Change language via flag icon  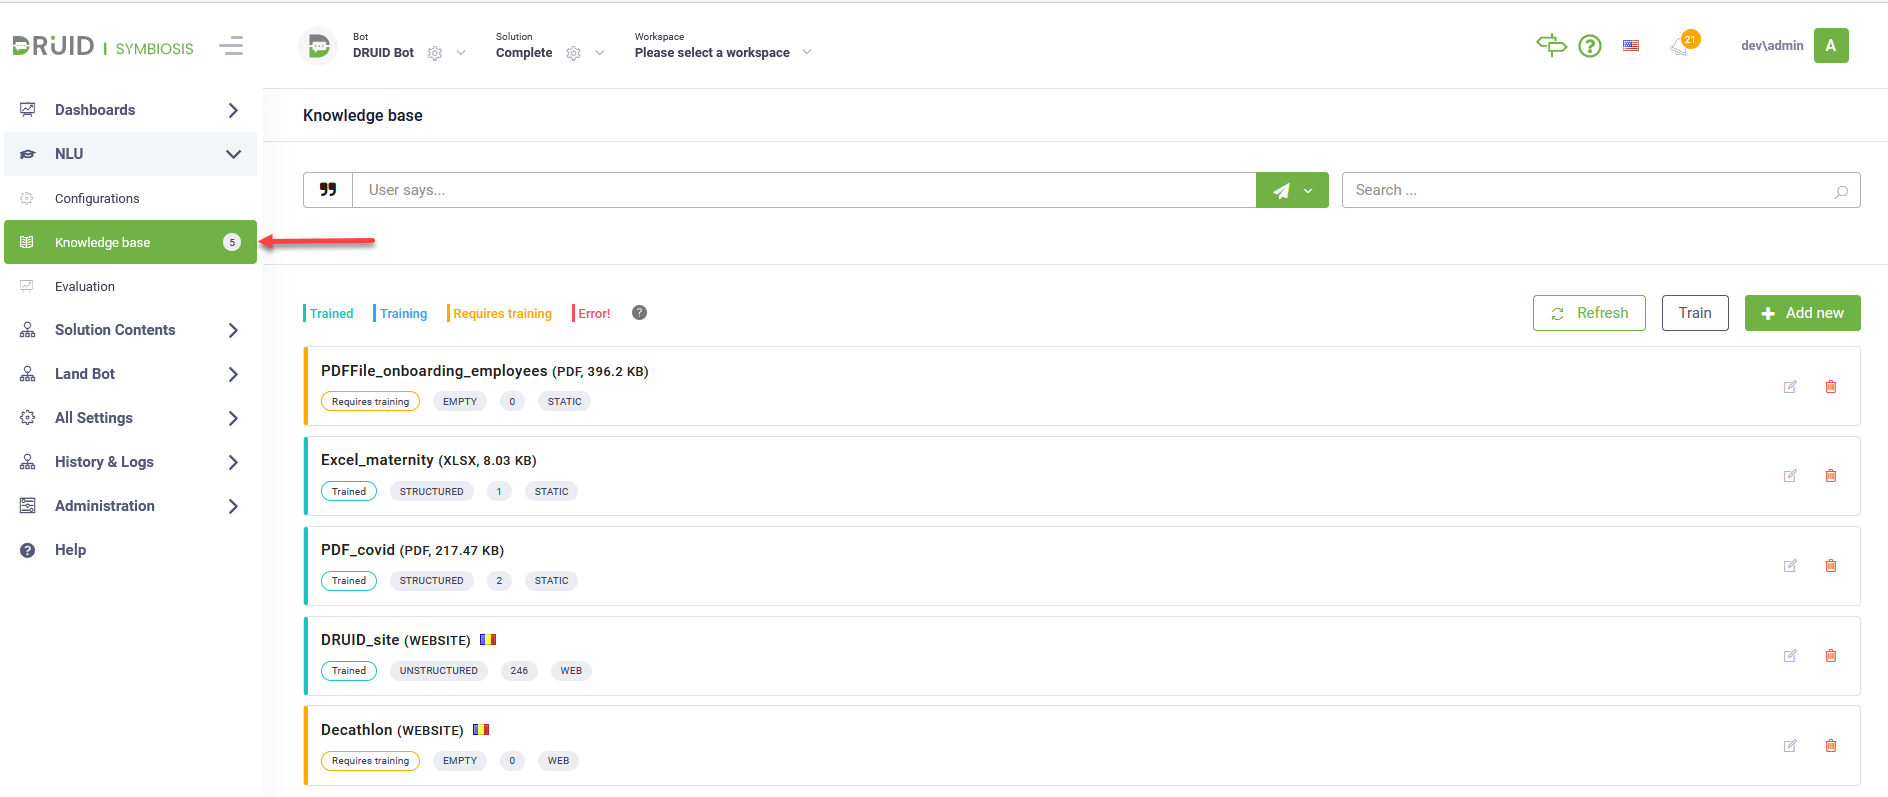[x=1631, y=46]
